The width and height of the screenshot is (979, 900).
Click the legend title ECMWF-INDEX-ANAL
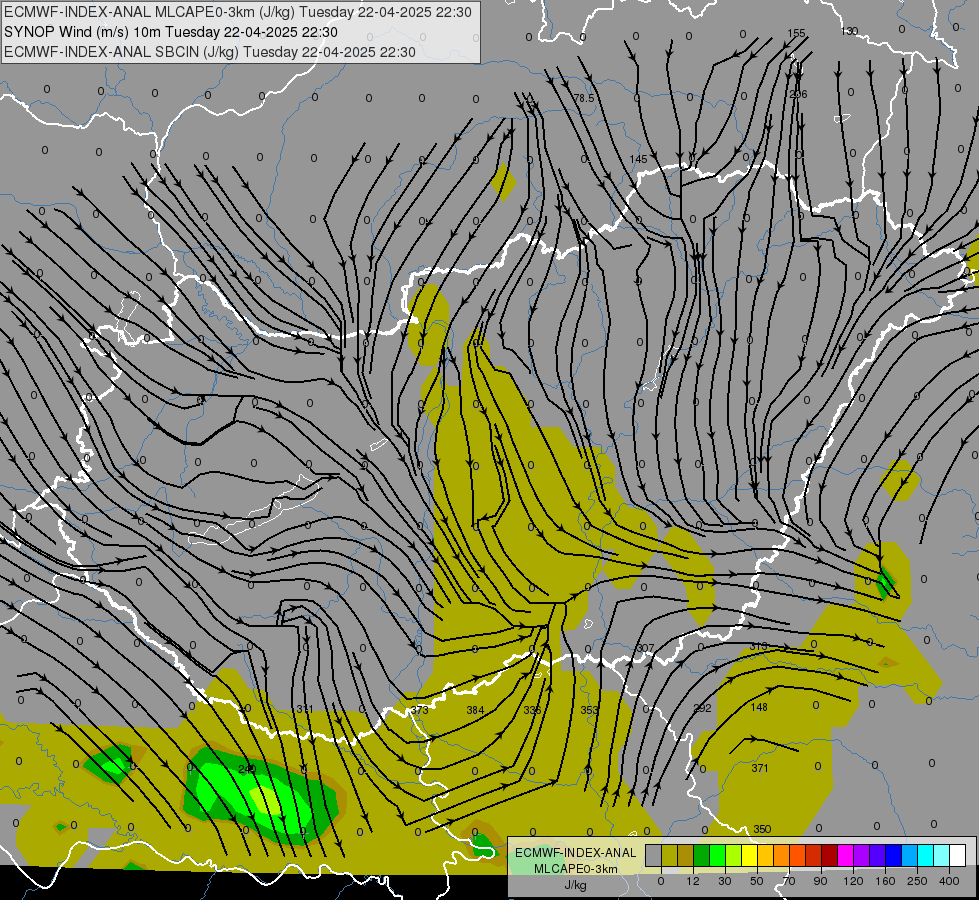pyautogui.click(x=576, y=853)
